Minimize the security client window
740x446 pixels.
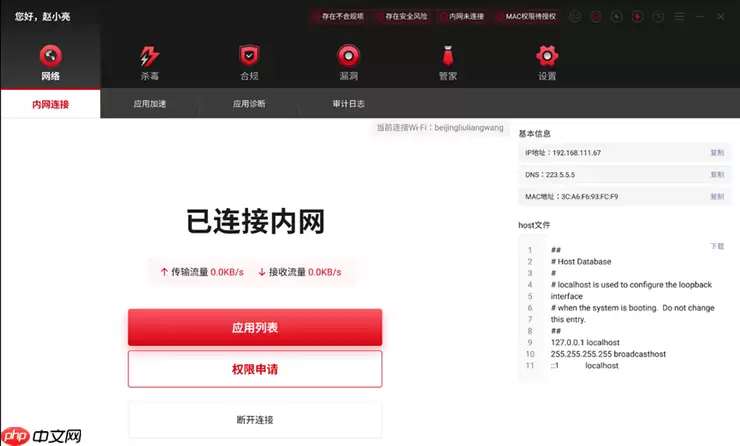700,17
